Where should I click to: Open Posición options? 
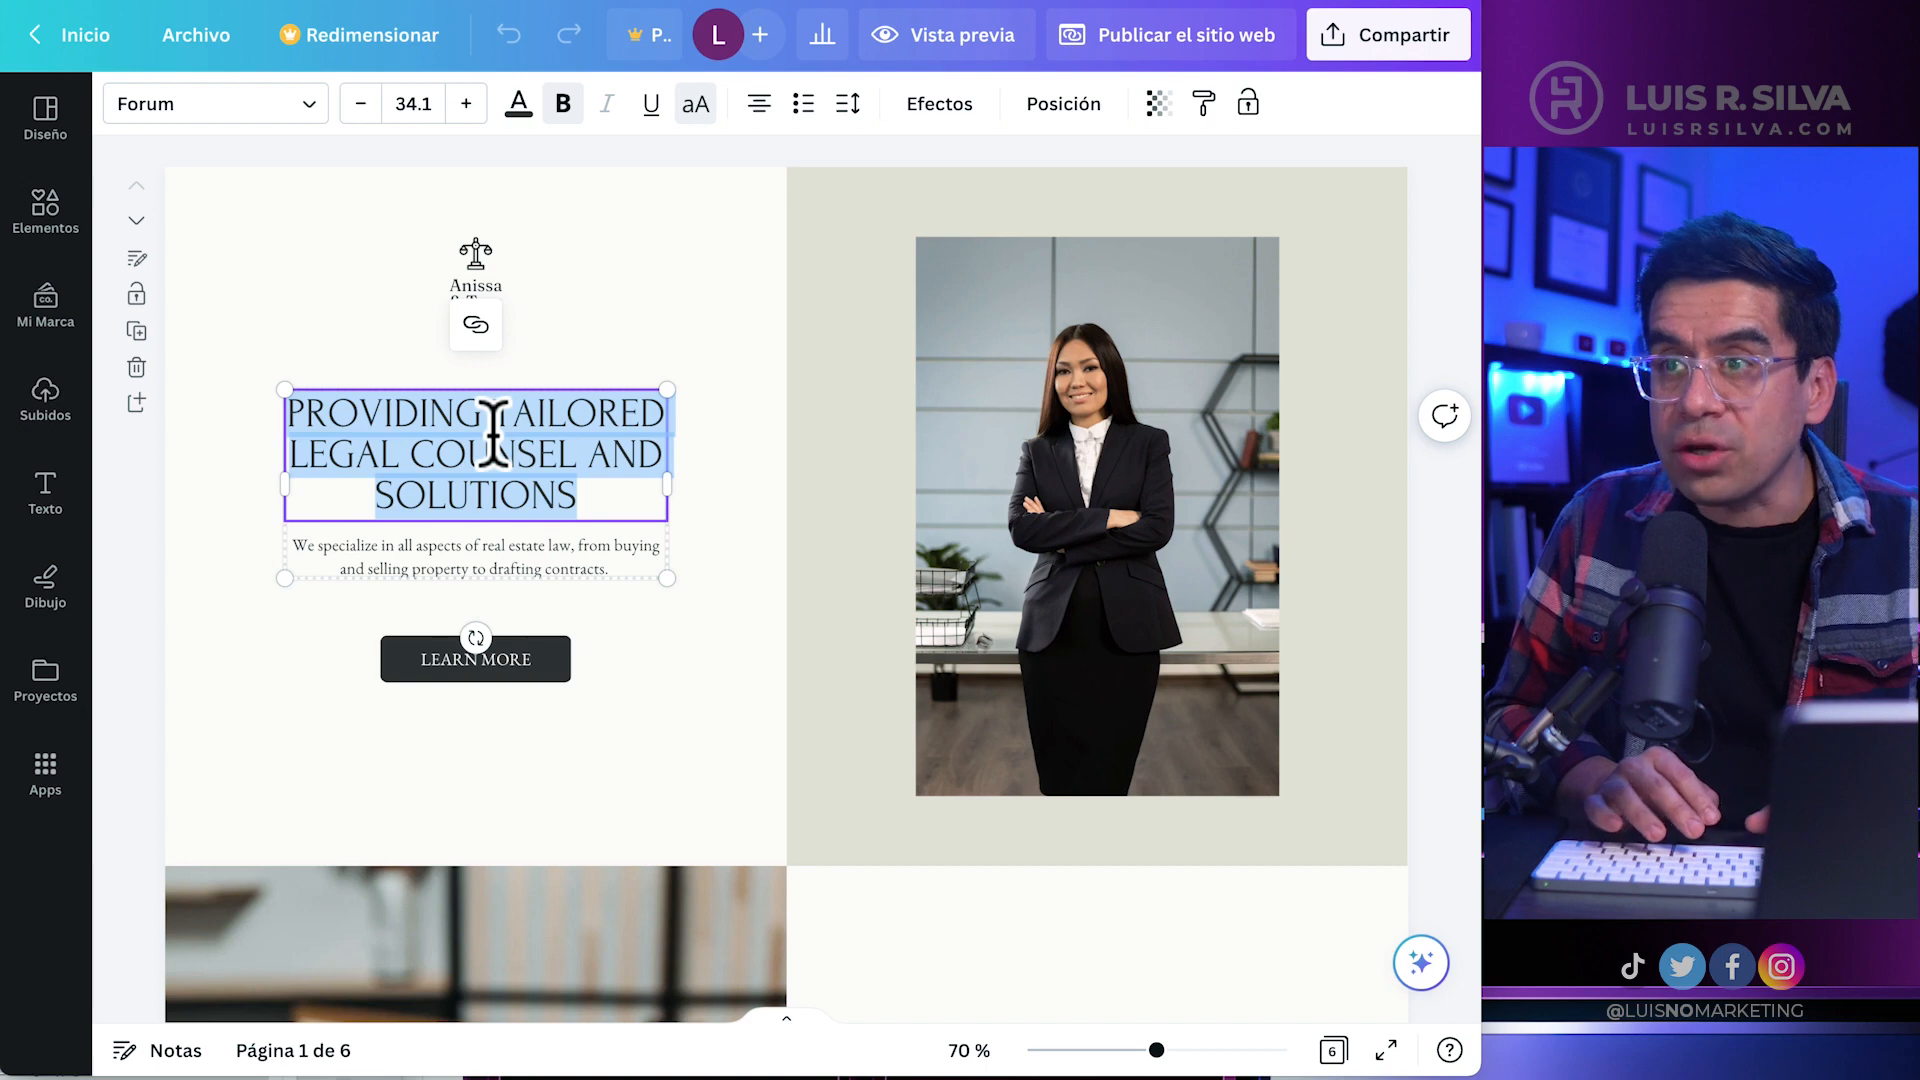1063,103
